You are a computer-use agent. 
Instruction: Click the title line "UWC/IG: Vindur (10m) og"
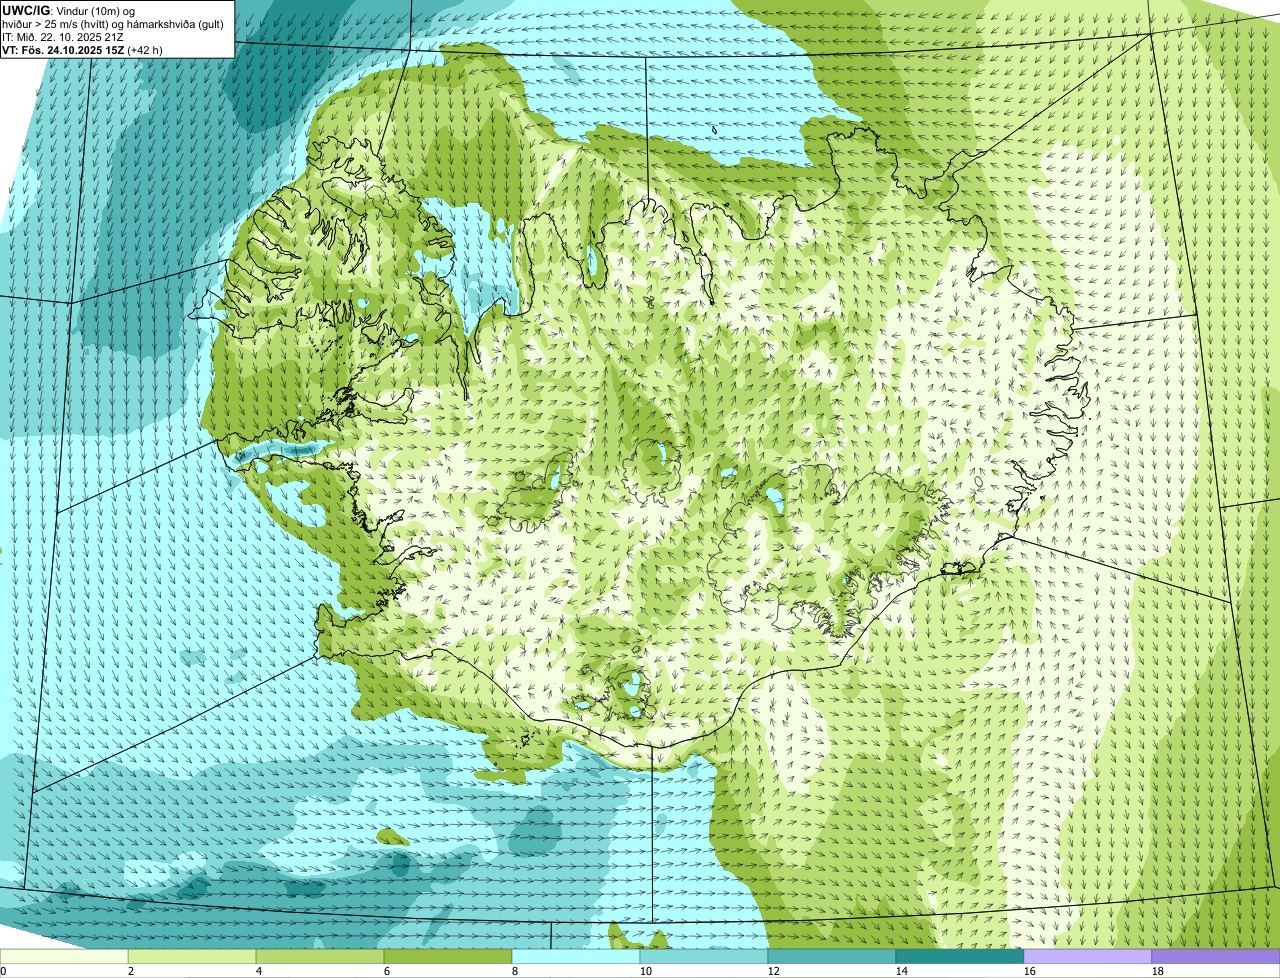(x=68, y=10)
